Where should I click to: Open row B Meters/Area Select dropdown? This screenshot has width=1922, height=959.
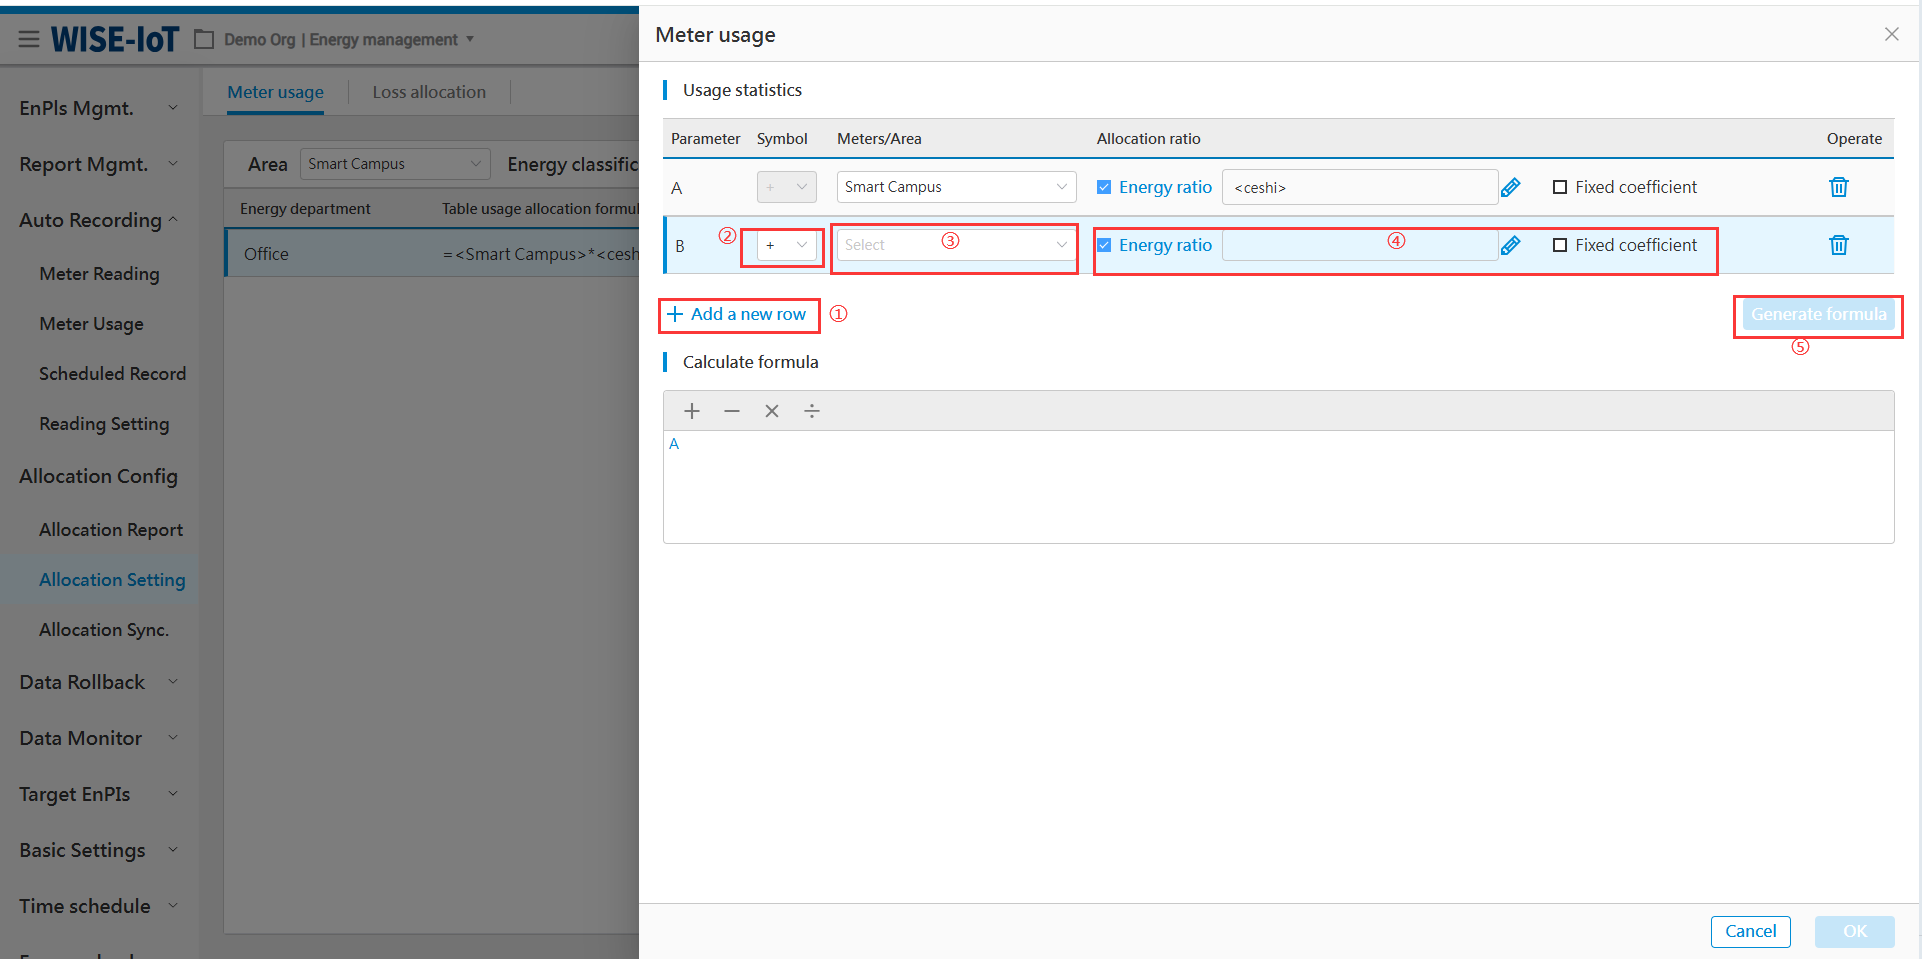tap(955, 245)
